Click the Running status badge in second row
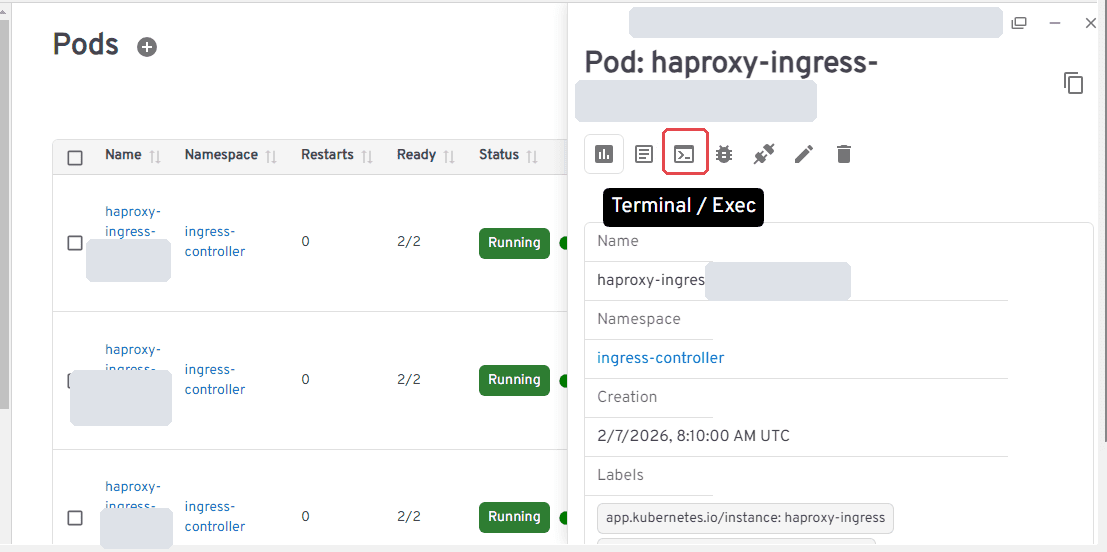1107x552 pixels. pos(514,380)
